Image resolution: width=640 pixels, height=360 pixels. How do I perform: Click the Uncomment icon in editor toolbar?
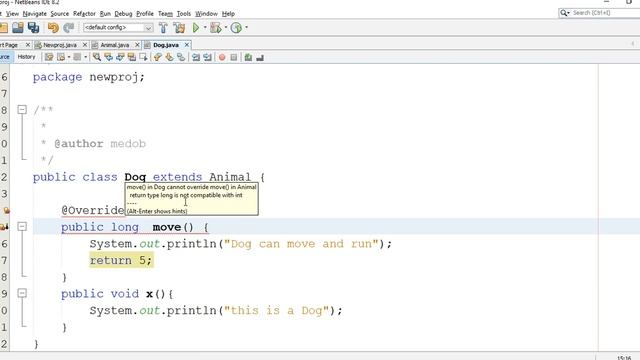pyautogui.click(x=260, y=58)
